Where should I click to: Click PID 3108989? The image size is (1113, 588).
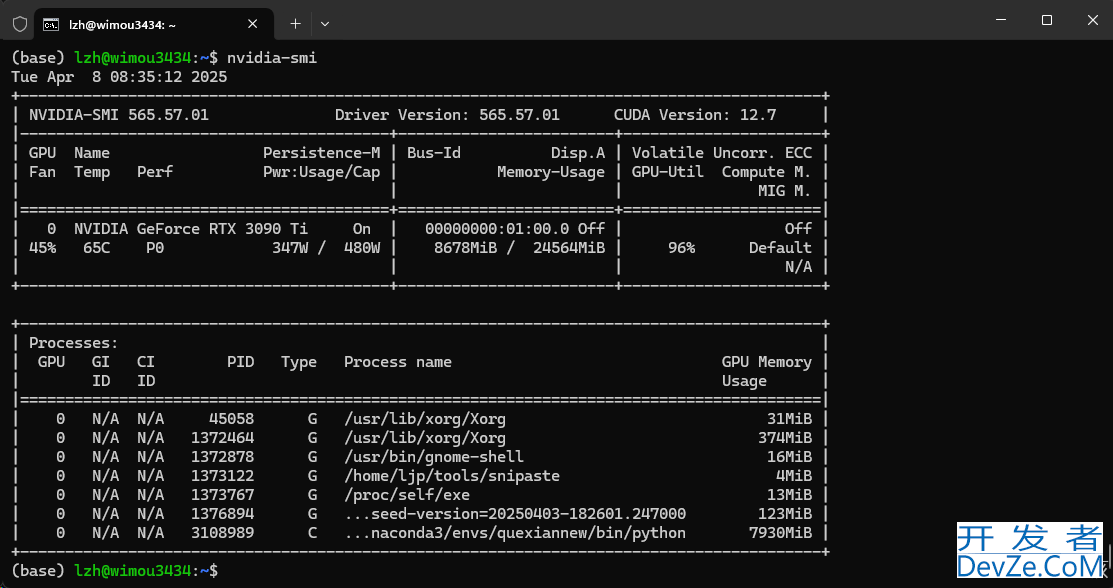[x=223, y=533]
